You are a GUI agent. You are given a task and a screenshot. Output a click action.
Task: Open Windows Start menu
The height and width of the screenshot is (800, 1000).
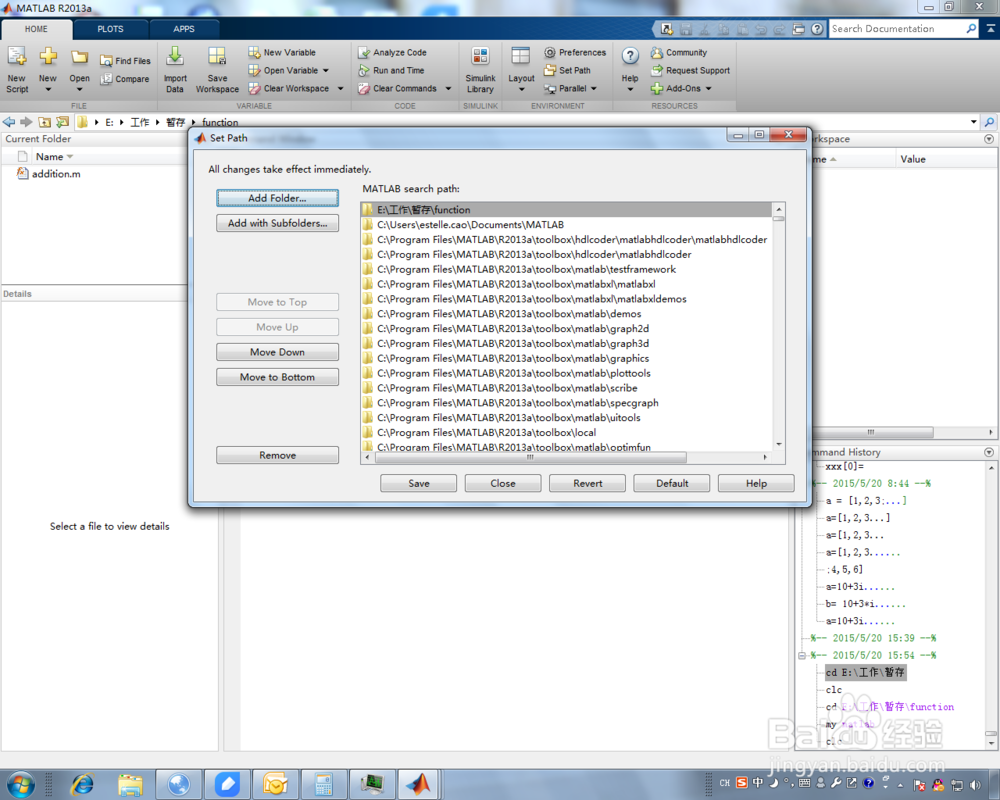tap(20, 784)
